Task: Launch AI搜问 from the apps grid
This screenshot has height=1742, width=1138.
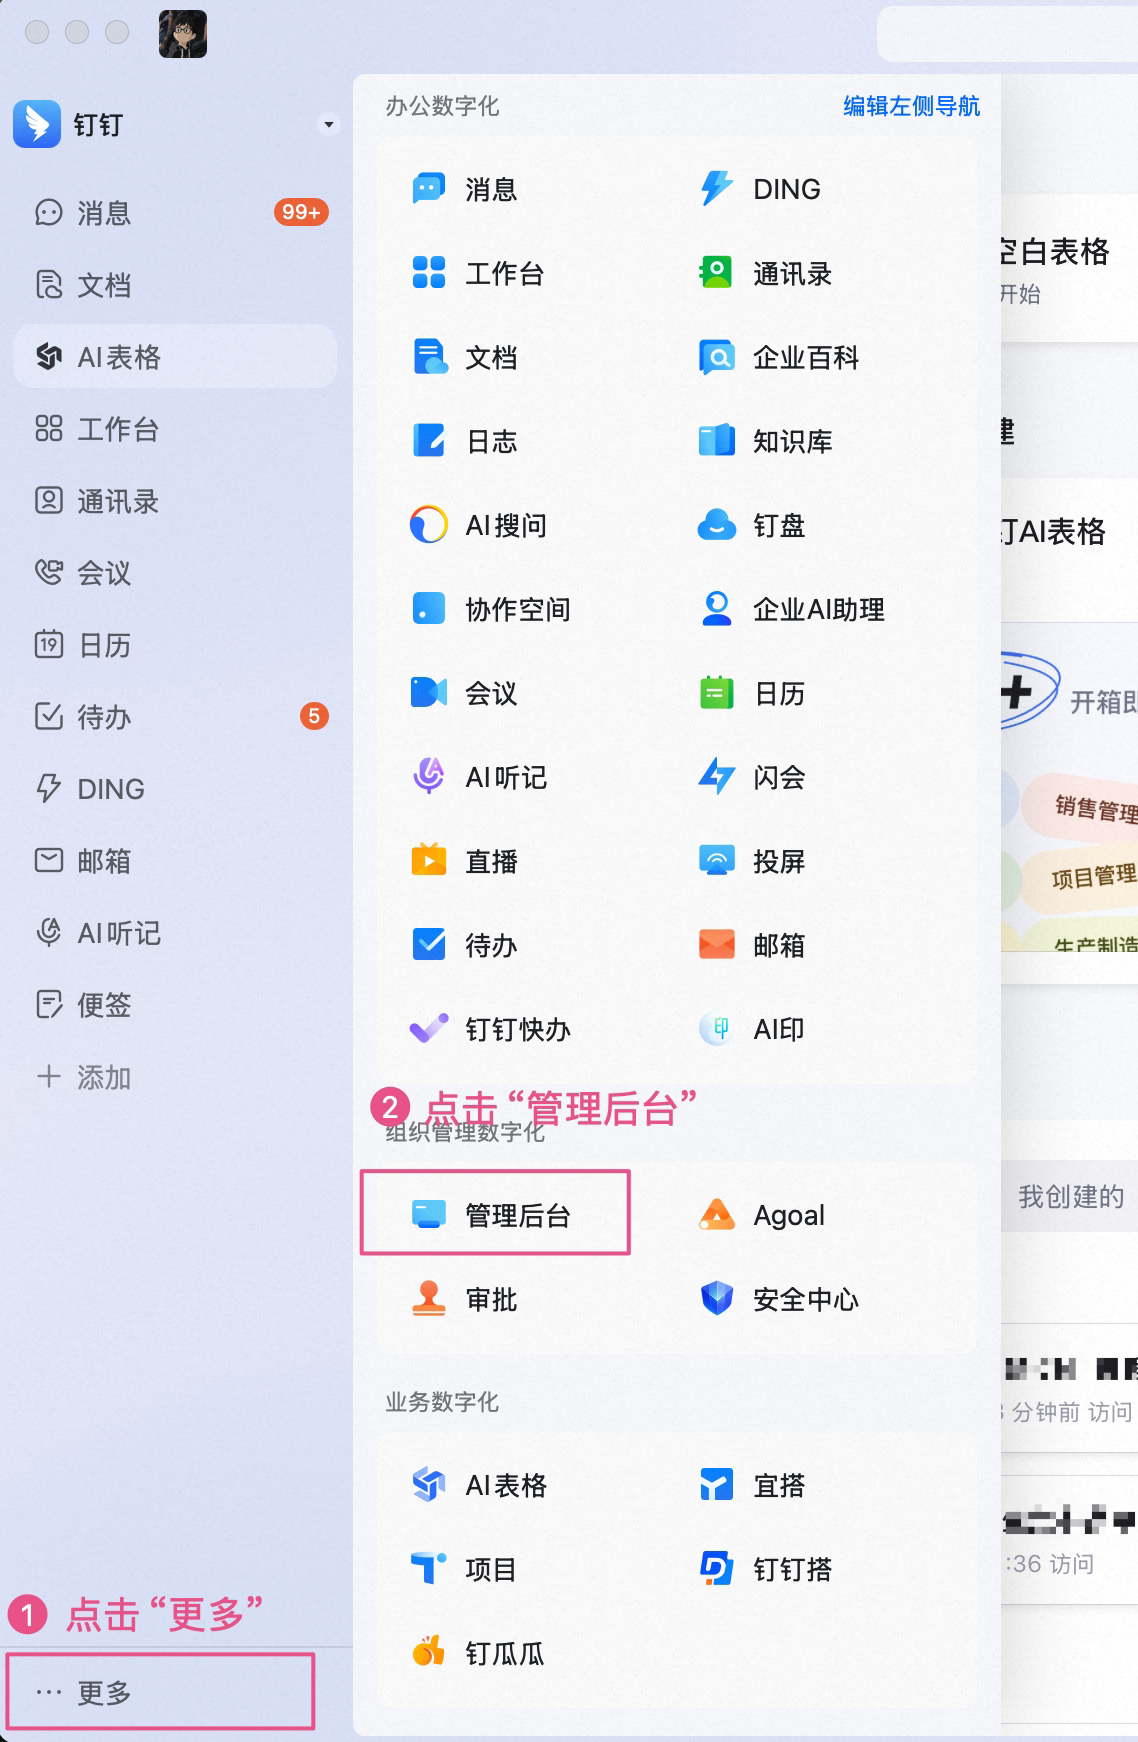Action: point(479,525)
